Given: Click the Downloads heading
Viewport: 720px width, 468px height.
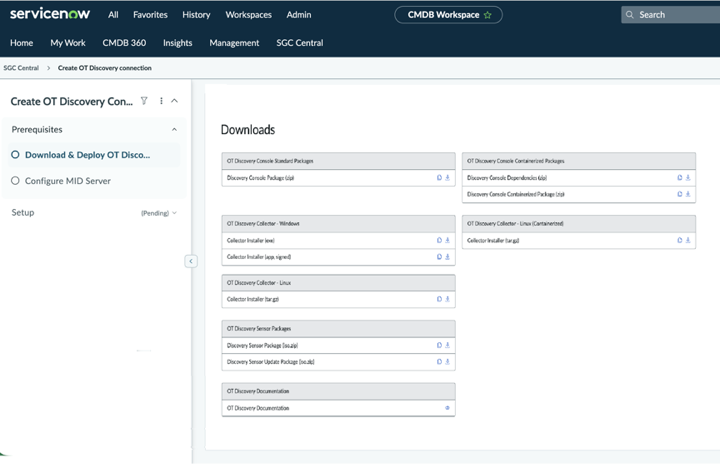Looking at the screenshot, I should pyautogui.click(x=248, y=130).
